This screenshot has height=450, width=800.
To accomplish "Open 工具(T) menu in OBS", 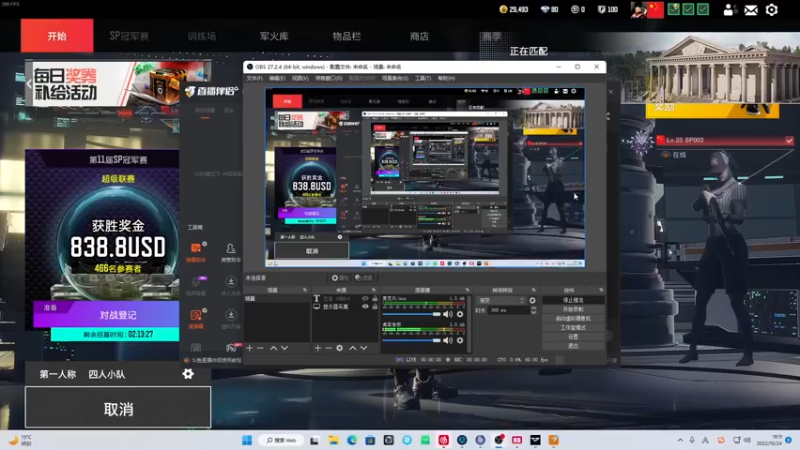I will pyautogui.click(x=422, y=78).
